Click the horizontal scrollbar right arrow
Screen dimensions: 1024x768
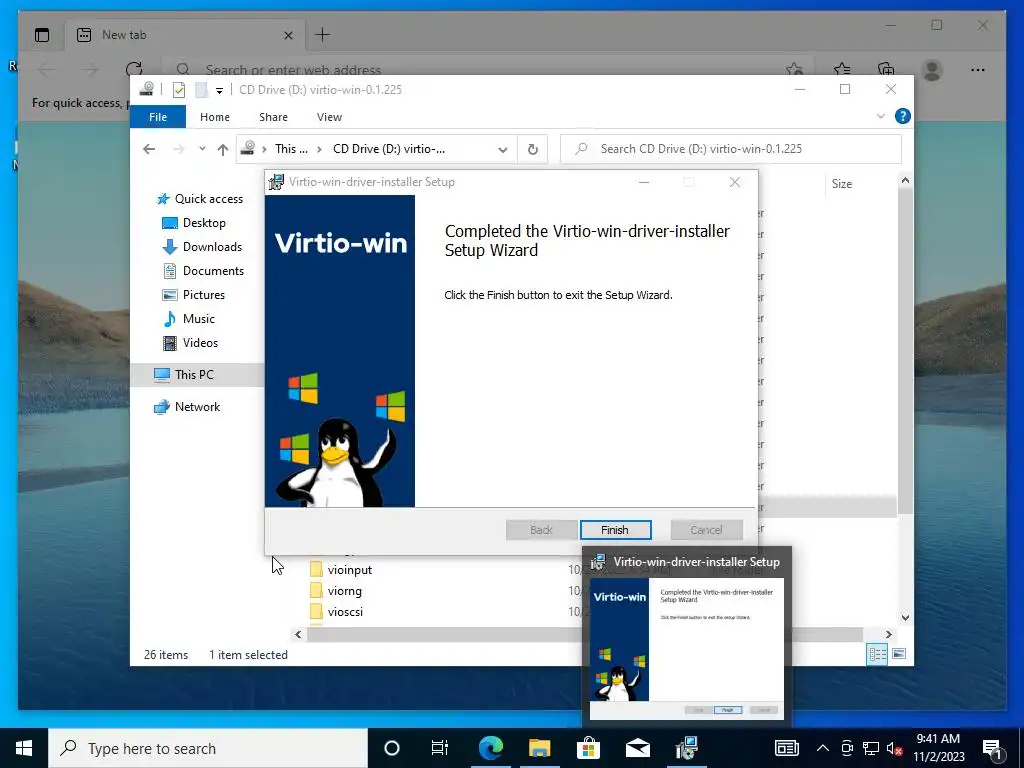(x=888, y=634)
